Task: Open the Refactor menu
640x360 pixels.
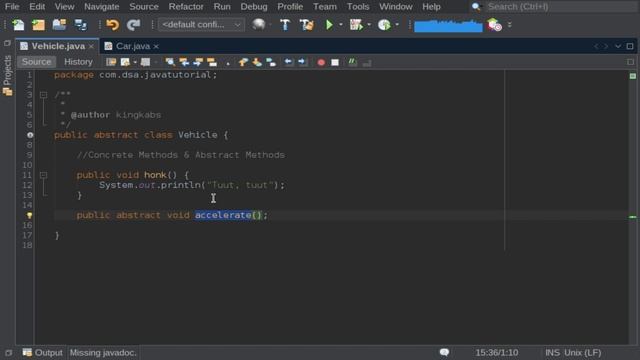Action: (x=186, y=7)
